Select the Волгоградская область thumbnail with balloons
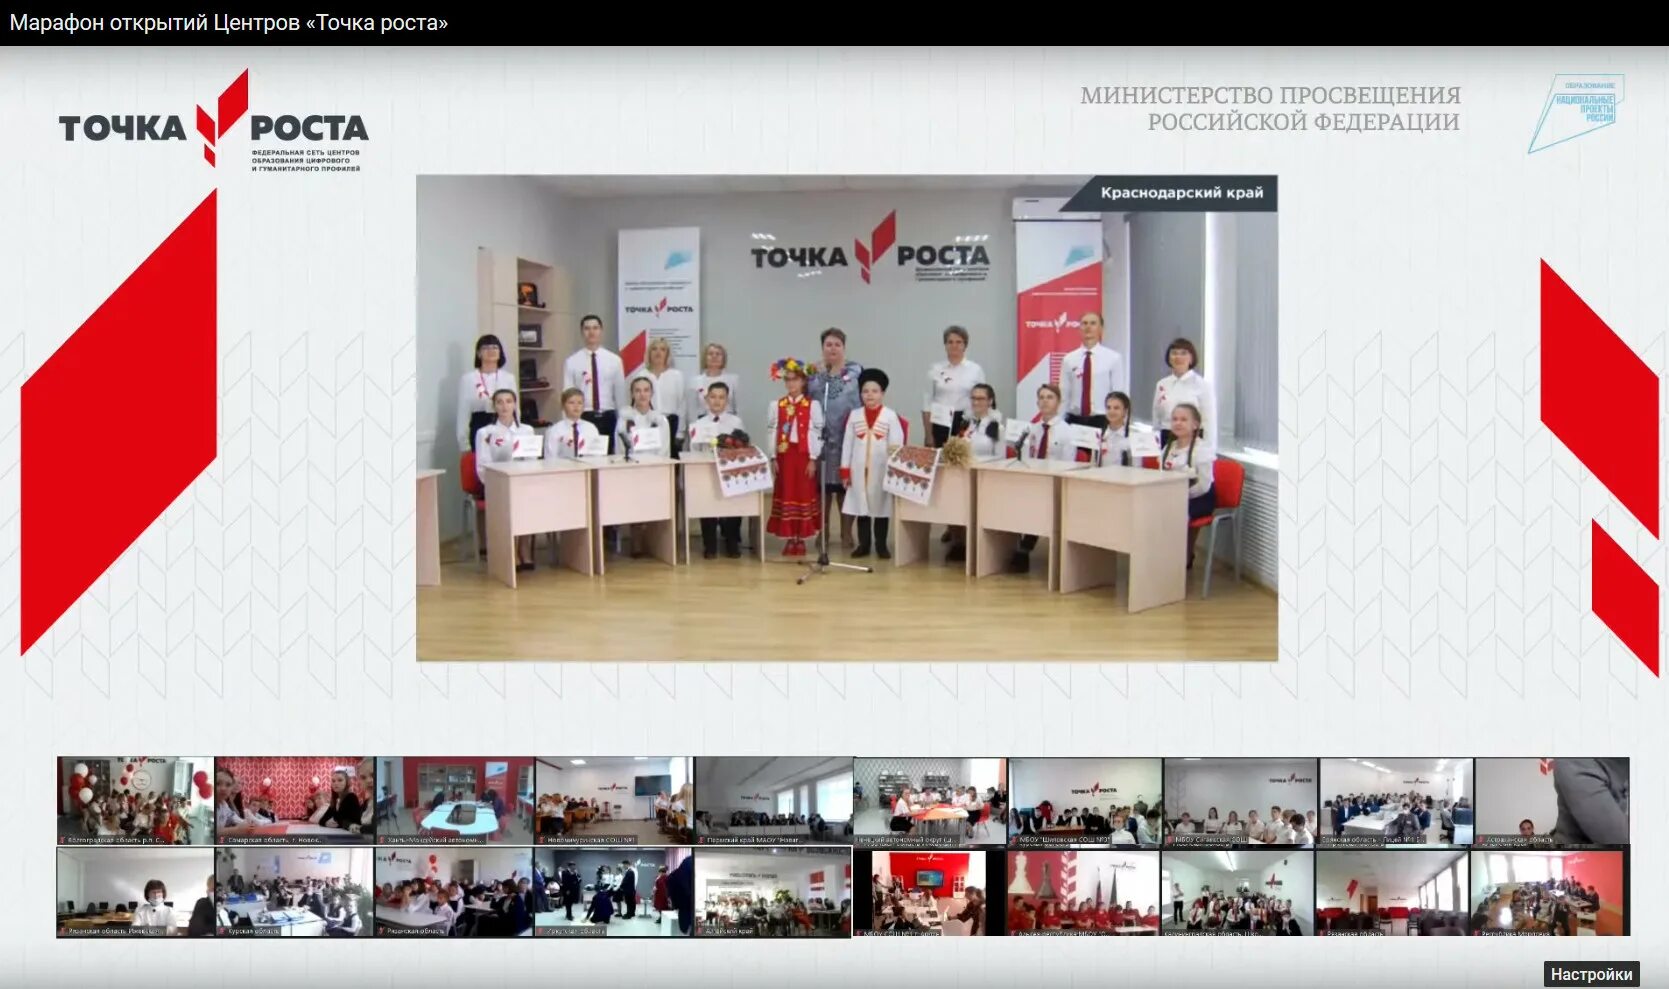The width and height of the screenshot is (1669, 989). tap(135, 801)
